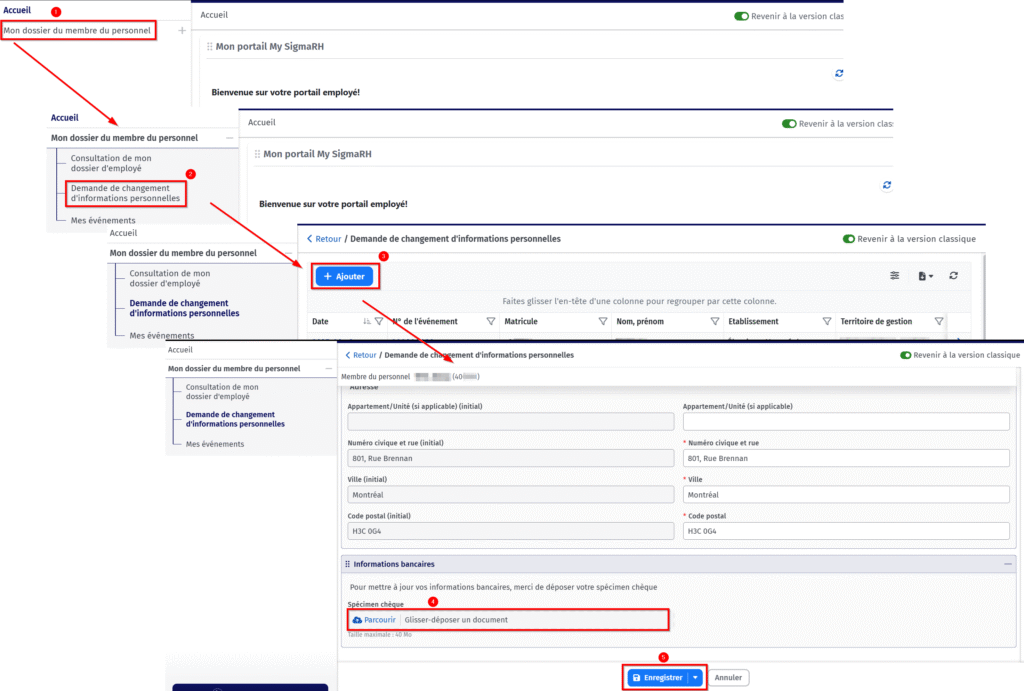The image size is (1024, 691).
Task: Click the Annuler button
Action: point(728,677)
